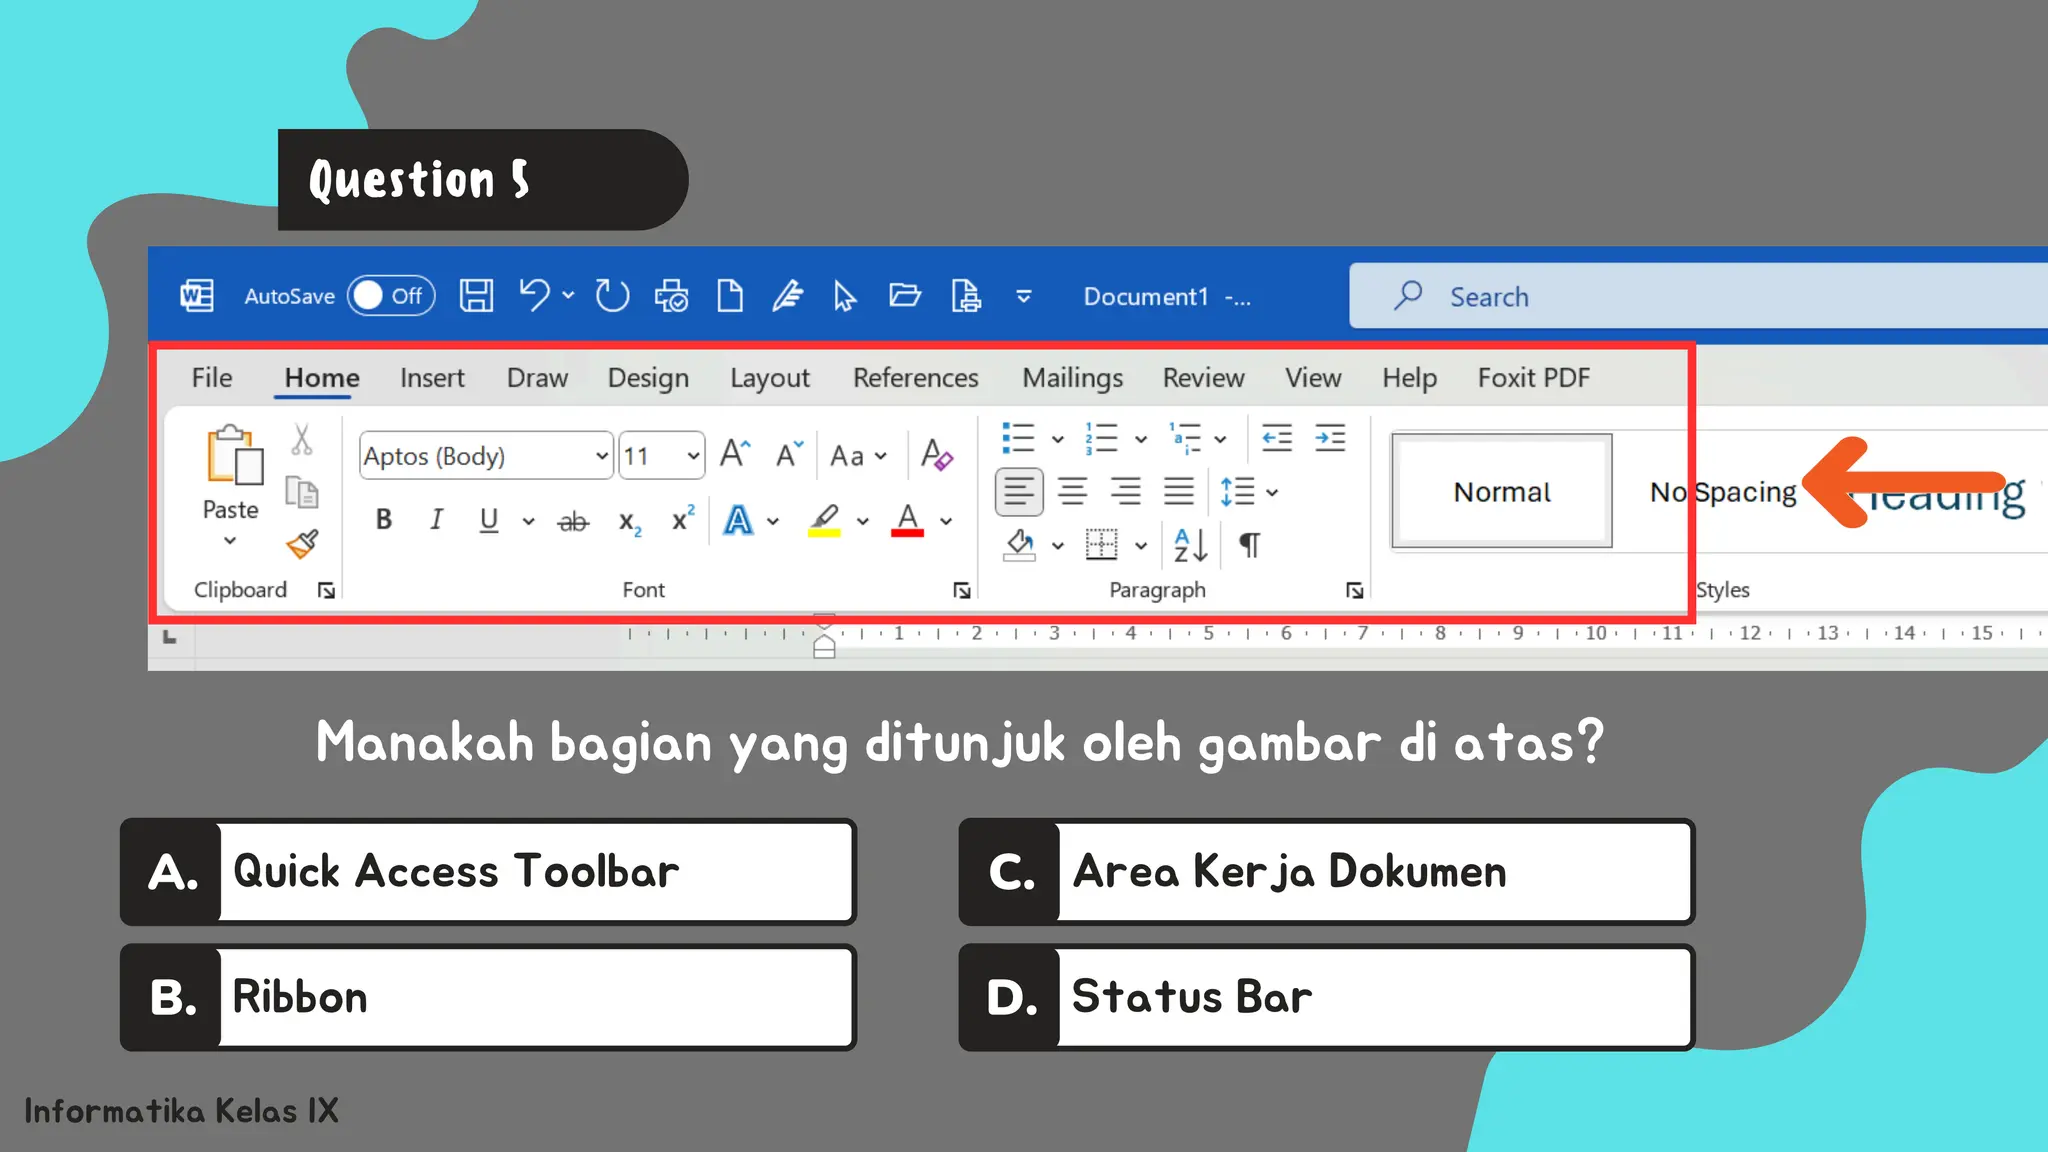The image size is (2048, 1152).
Task: Click the Multilevel List icon
Action: pos(1184,438)
